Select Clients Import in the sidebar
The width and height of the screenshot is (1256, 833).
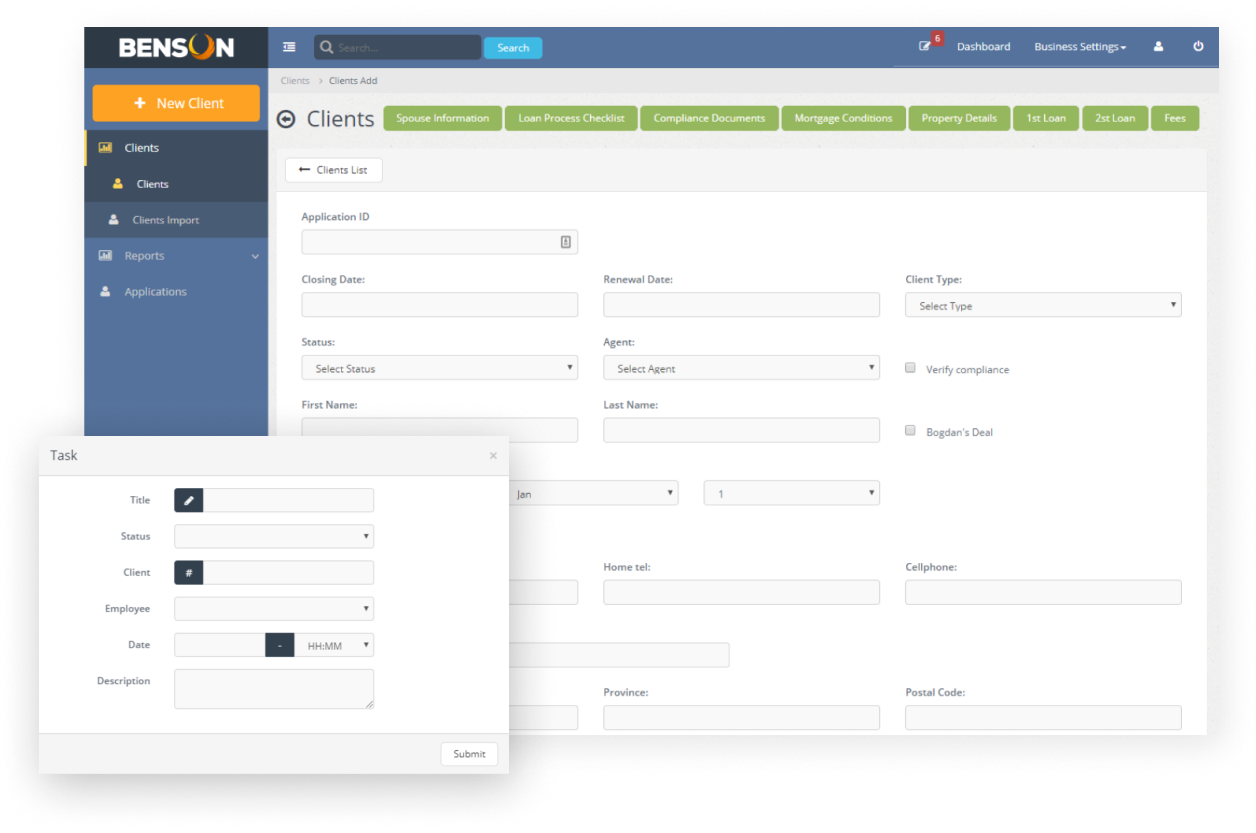pyautogui.click(x=176, y=220)
